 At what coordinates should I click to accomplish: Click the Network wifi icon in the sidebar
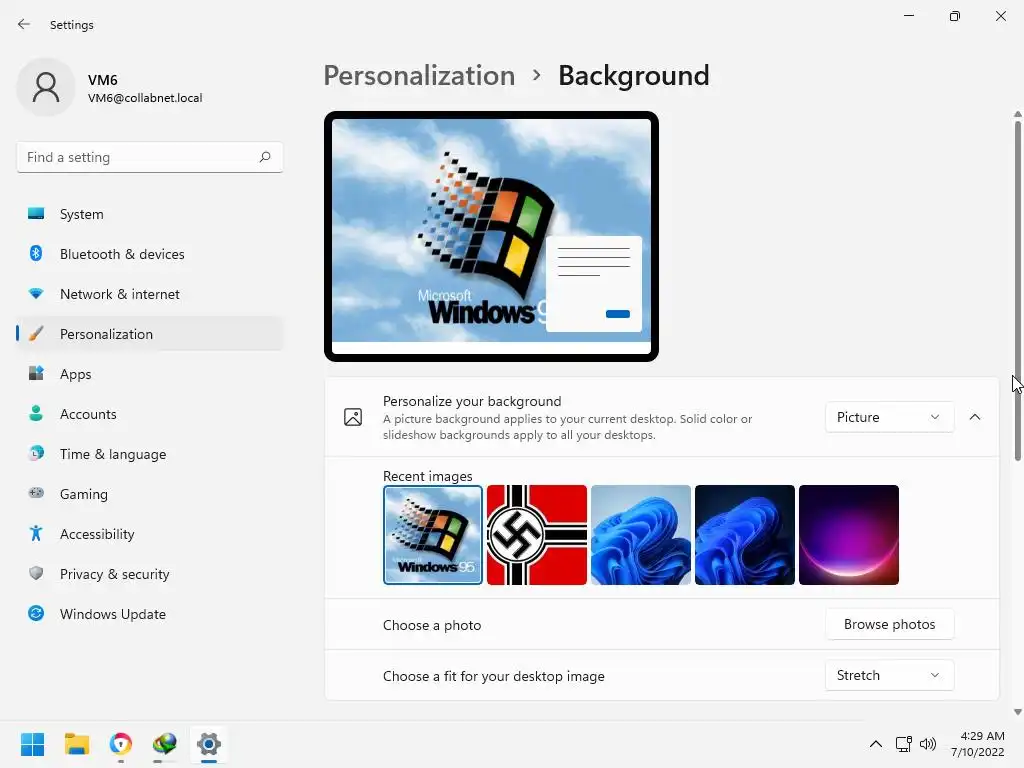point(36,294)
